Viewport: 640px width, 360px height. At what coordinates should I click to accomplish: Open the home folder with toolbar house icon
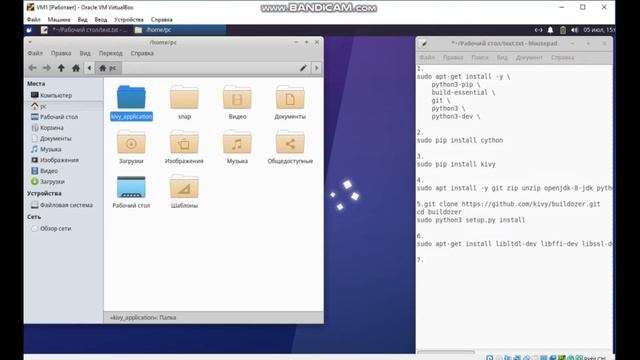(x=76, y=68)
